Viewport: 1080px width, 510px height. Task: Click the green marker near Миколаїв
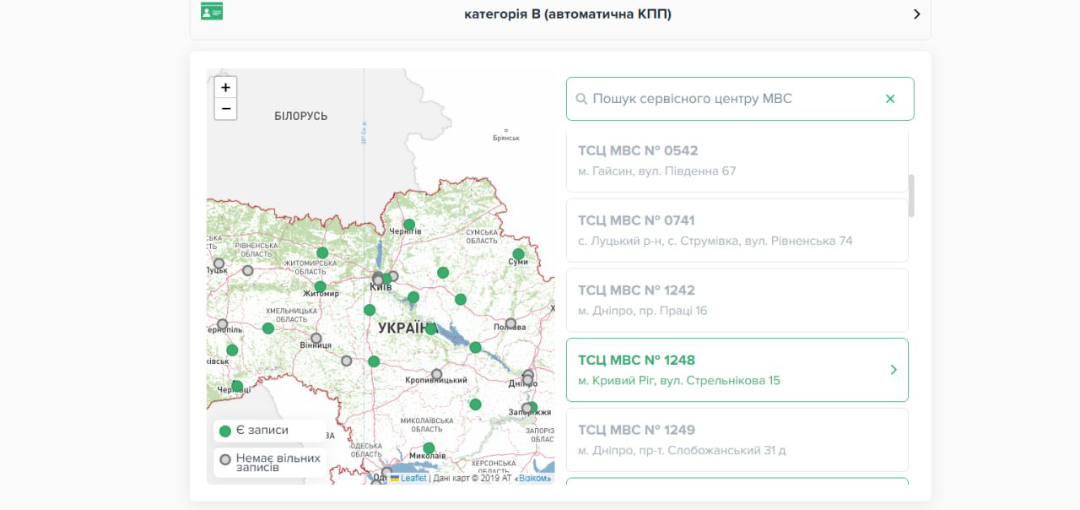tap(429, 448)
